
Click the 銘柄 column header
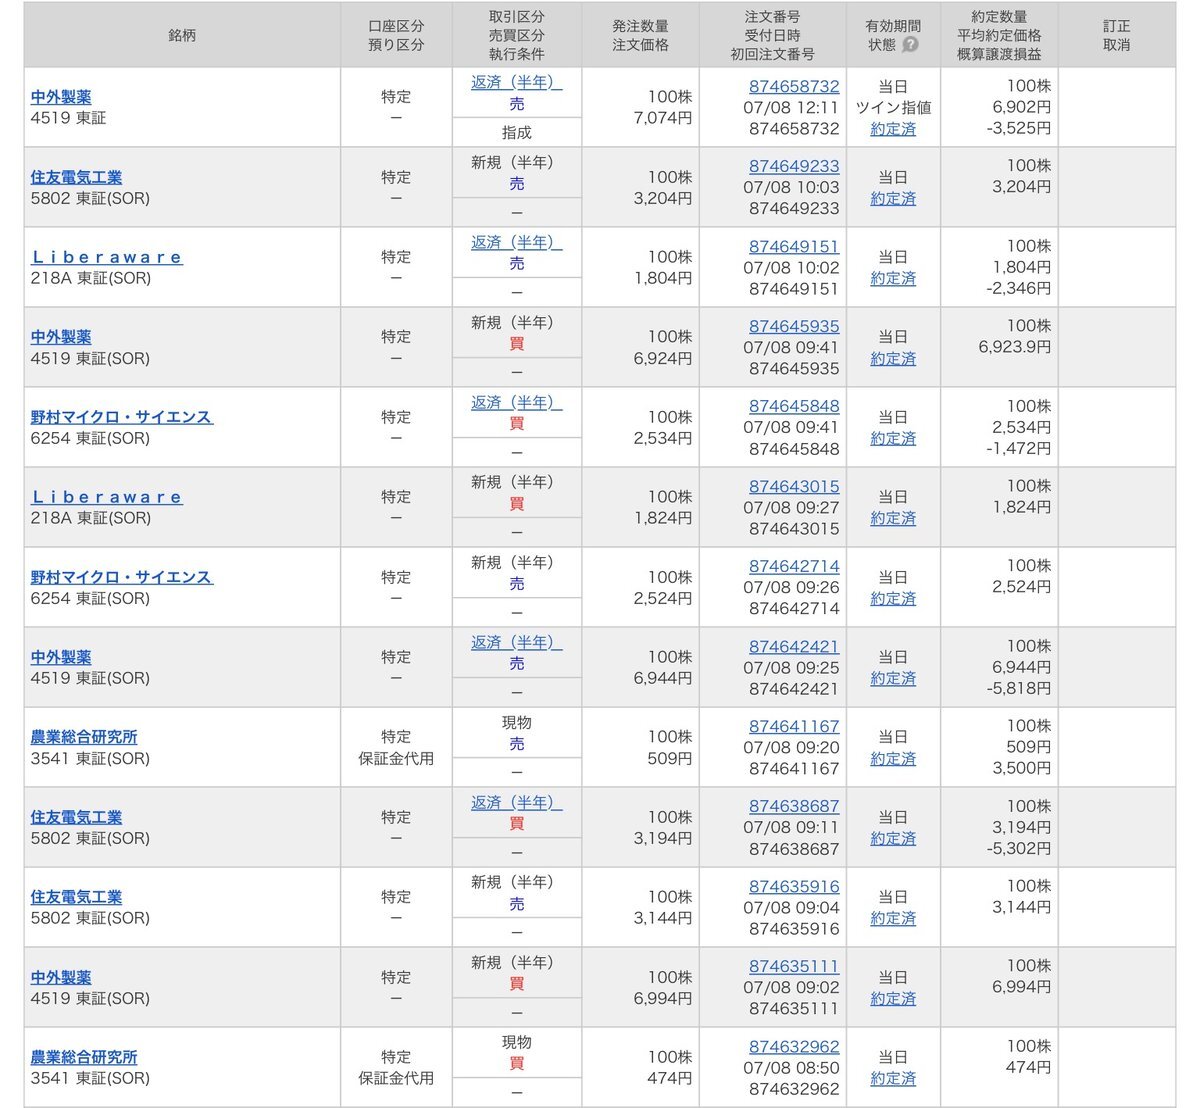[x=182, y=35]
